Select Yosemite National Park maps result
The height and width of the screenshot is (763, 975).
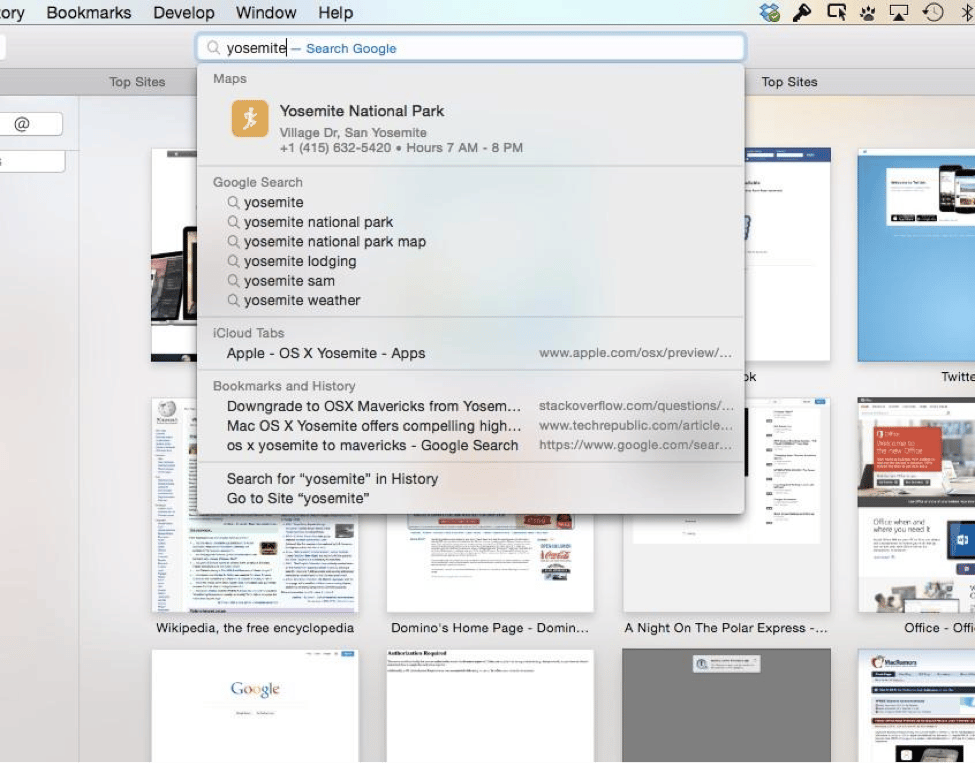point(471,128)
